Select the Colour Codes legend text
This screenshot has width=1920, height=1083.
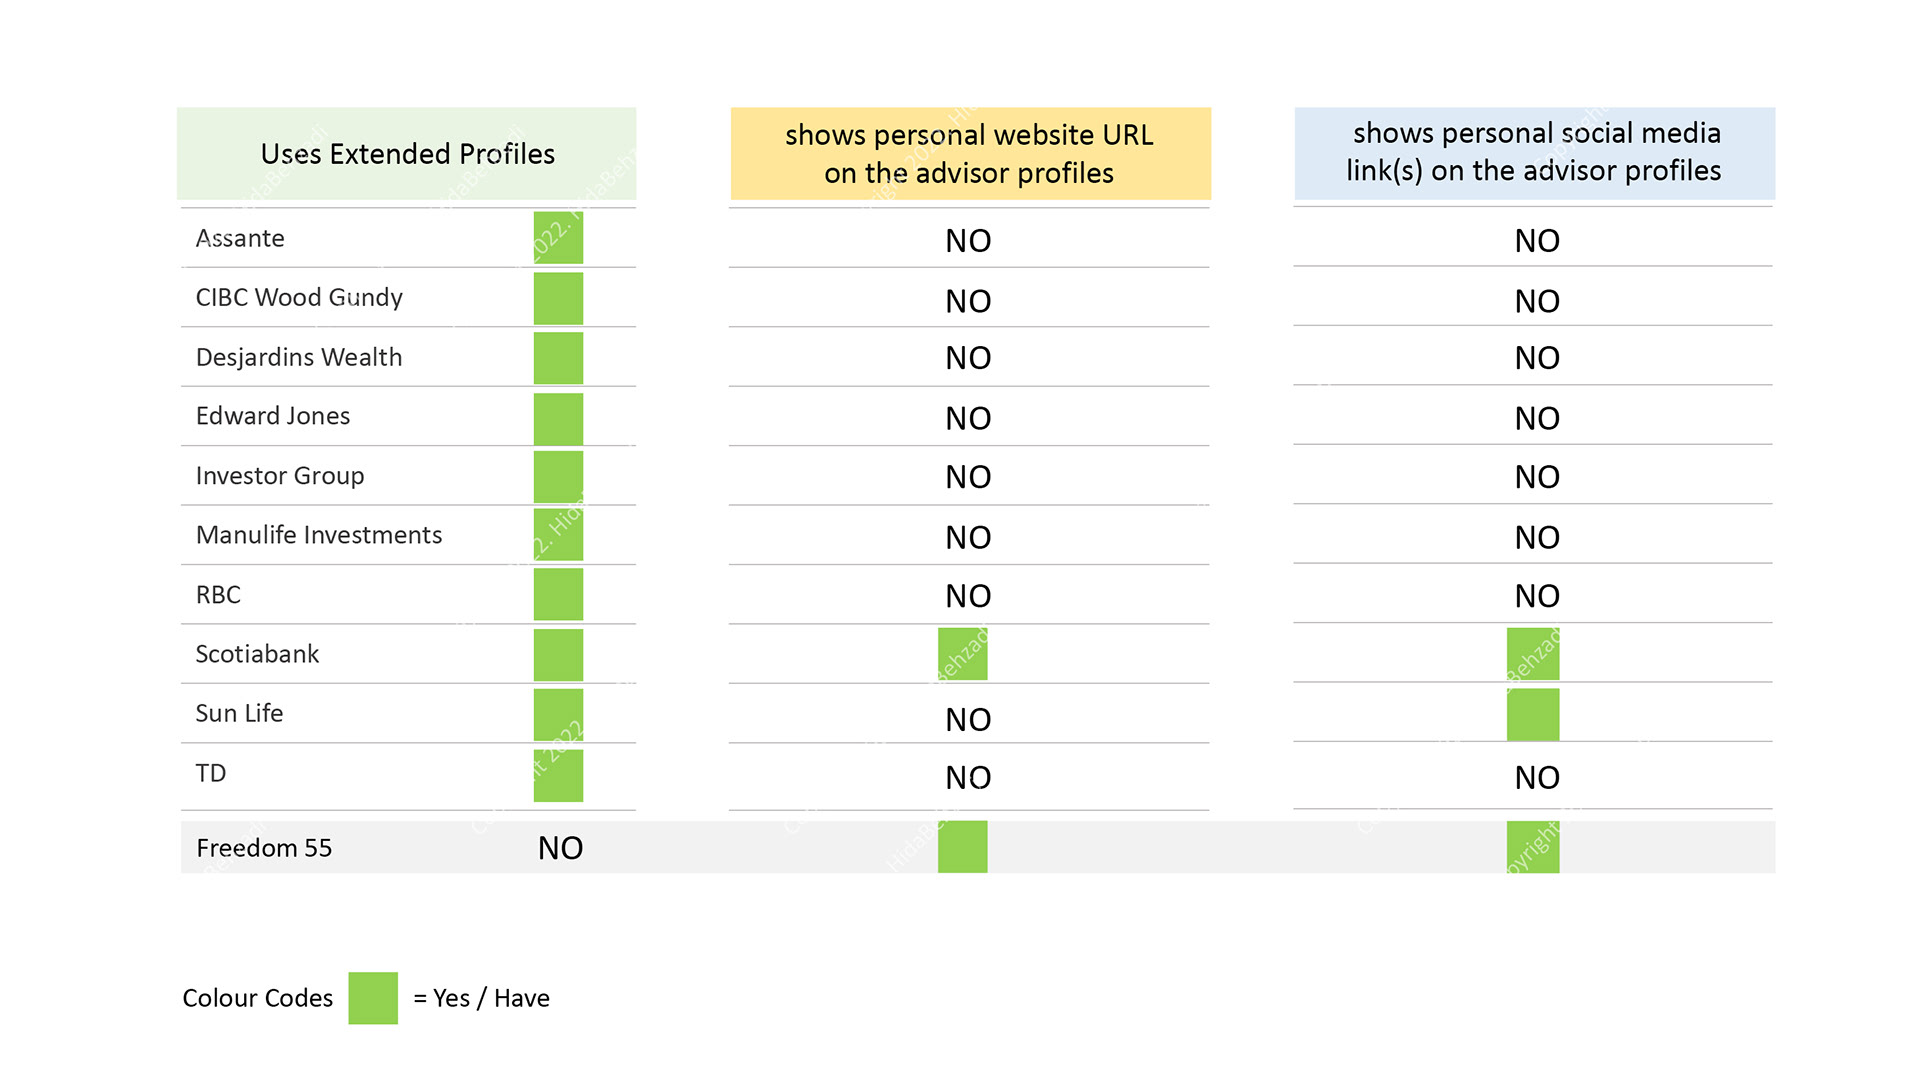[x=258, y=998]
